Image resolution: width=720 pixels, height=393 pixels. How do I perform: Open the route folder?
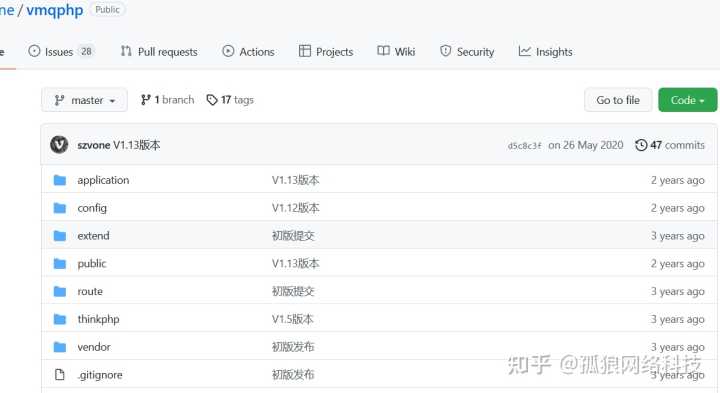[x=90, y=291]
